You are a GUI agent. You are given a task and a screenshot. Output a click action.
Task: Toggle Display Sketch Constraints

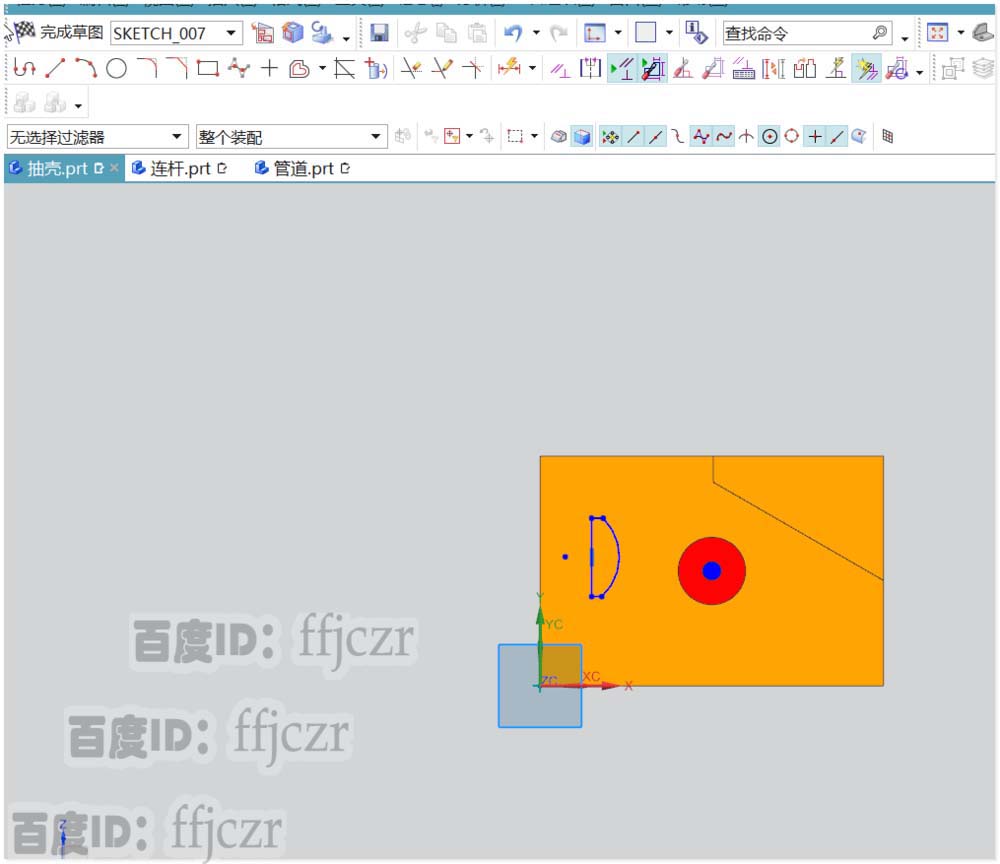622,68
